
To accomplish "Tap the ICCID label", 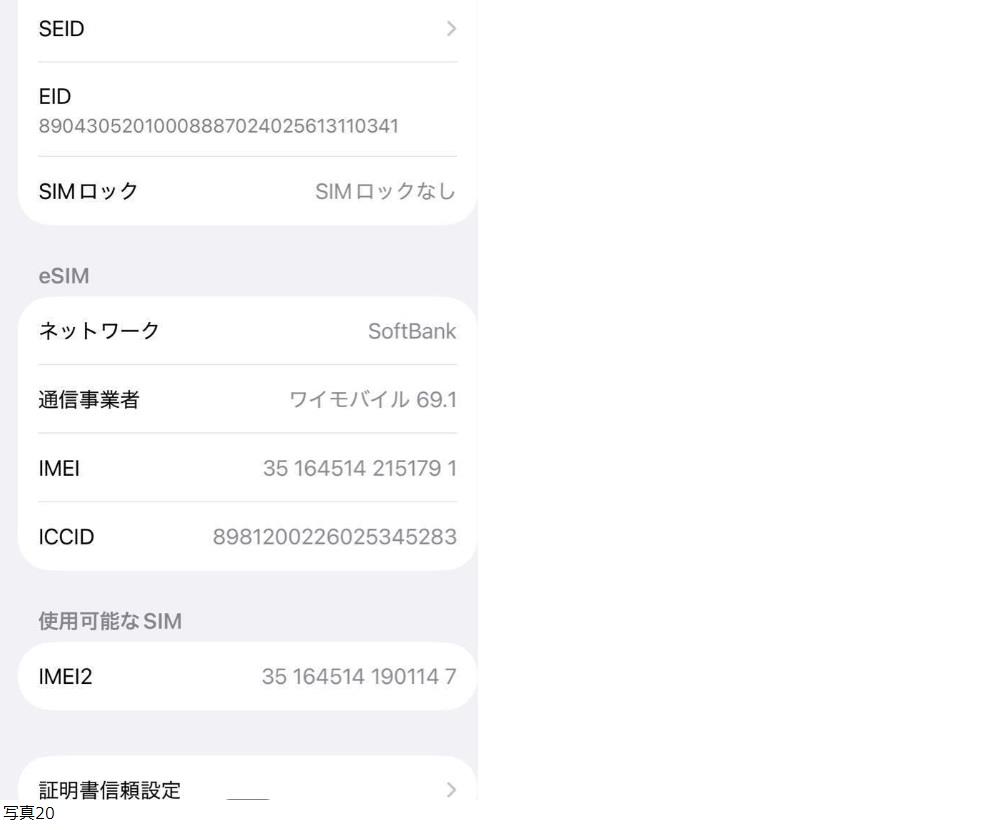I will tap(65, 537).
